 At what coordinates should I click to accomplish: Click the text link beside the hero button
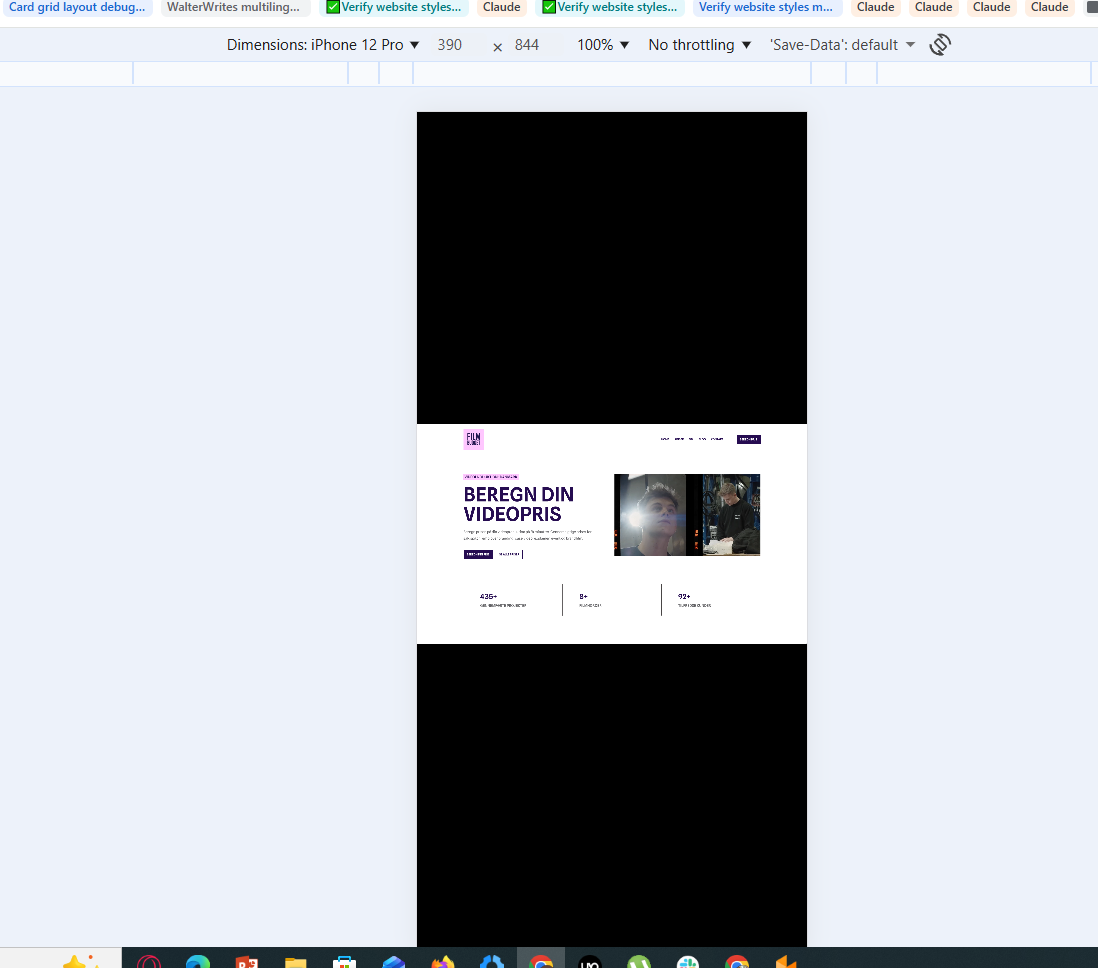click(509, 554)
